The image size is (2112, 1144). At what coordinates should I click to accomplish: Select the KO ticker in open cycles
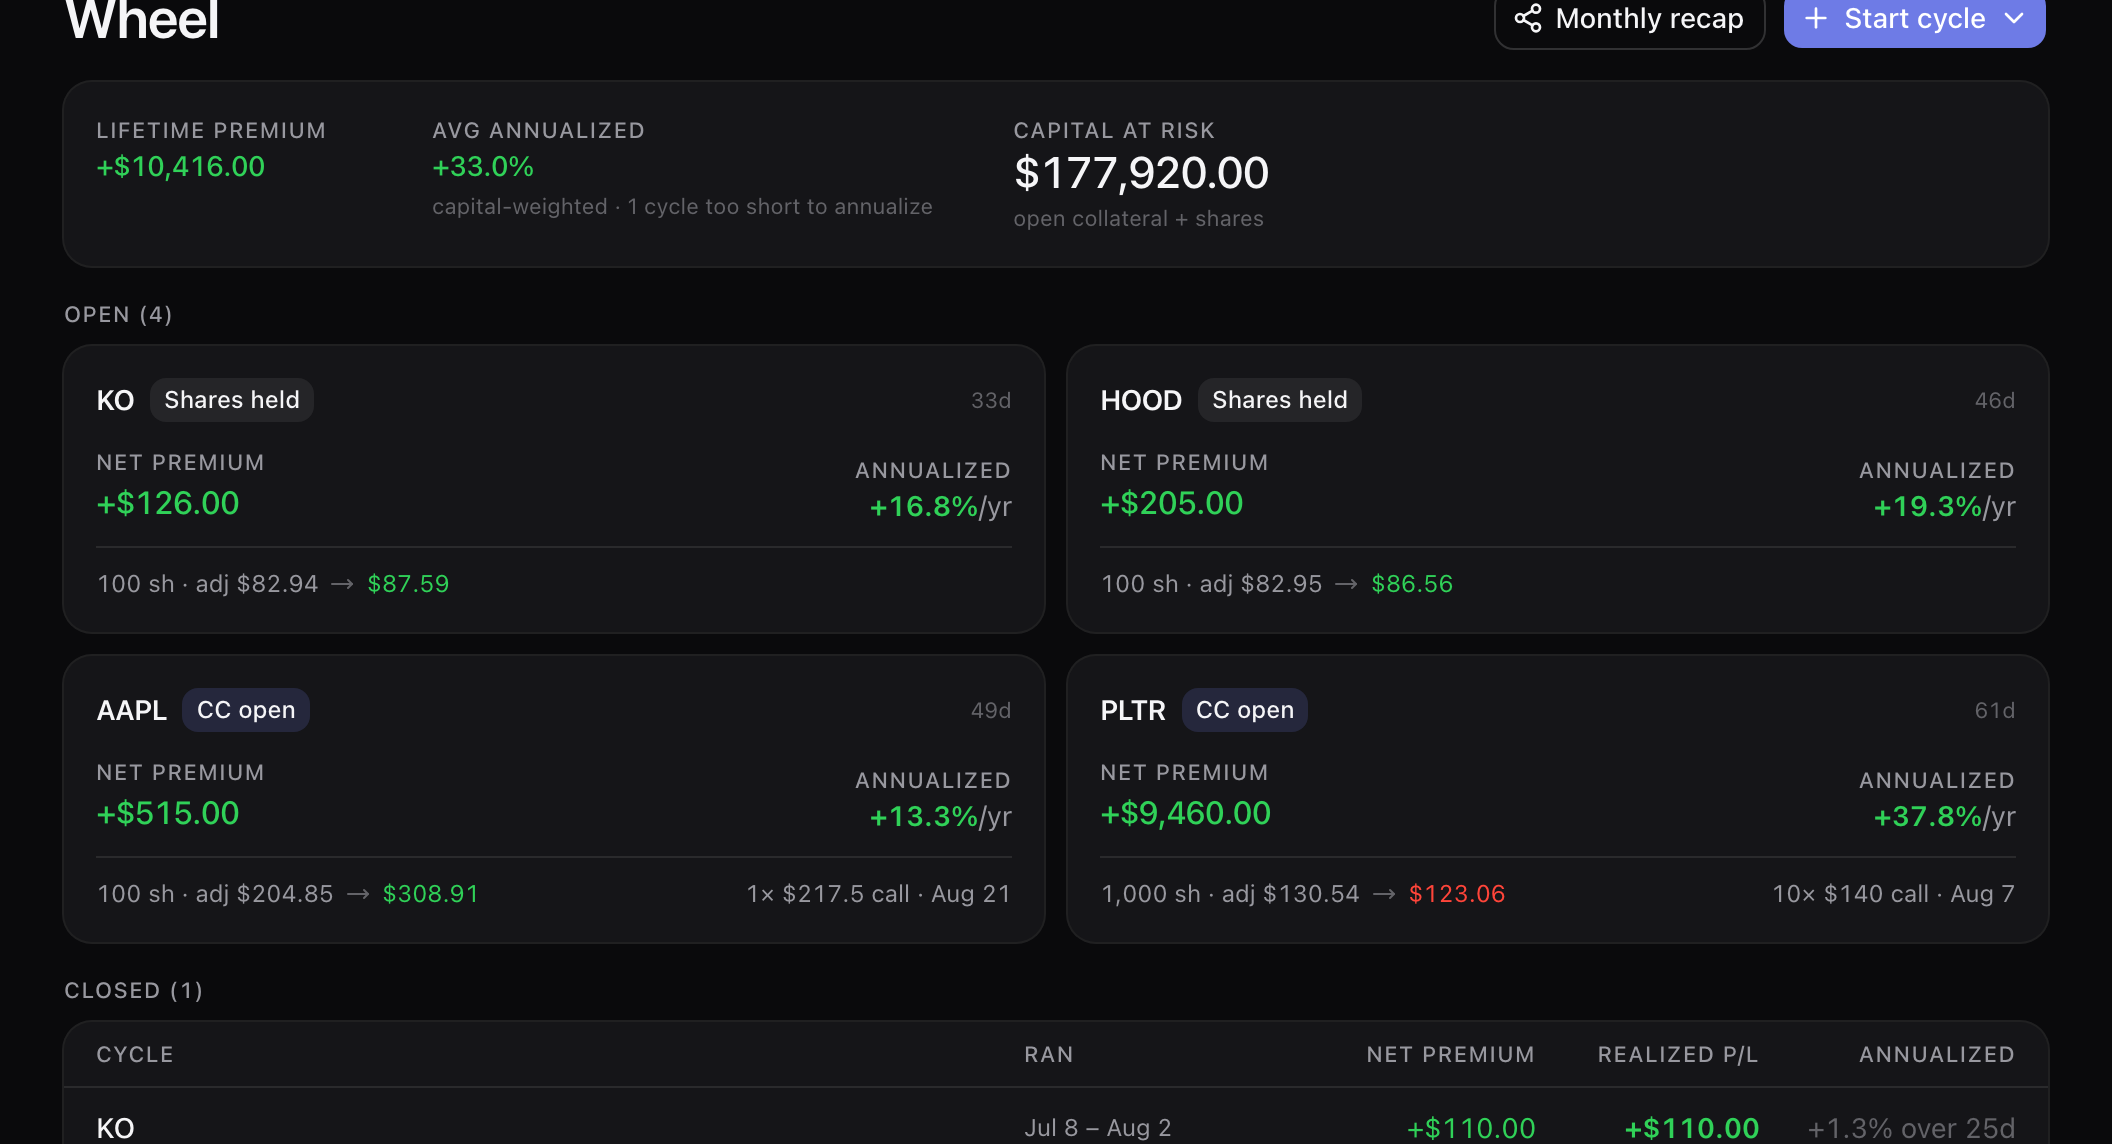point(115,400)
